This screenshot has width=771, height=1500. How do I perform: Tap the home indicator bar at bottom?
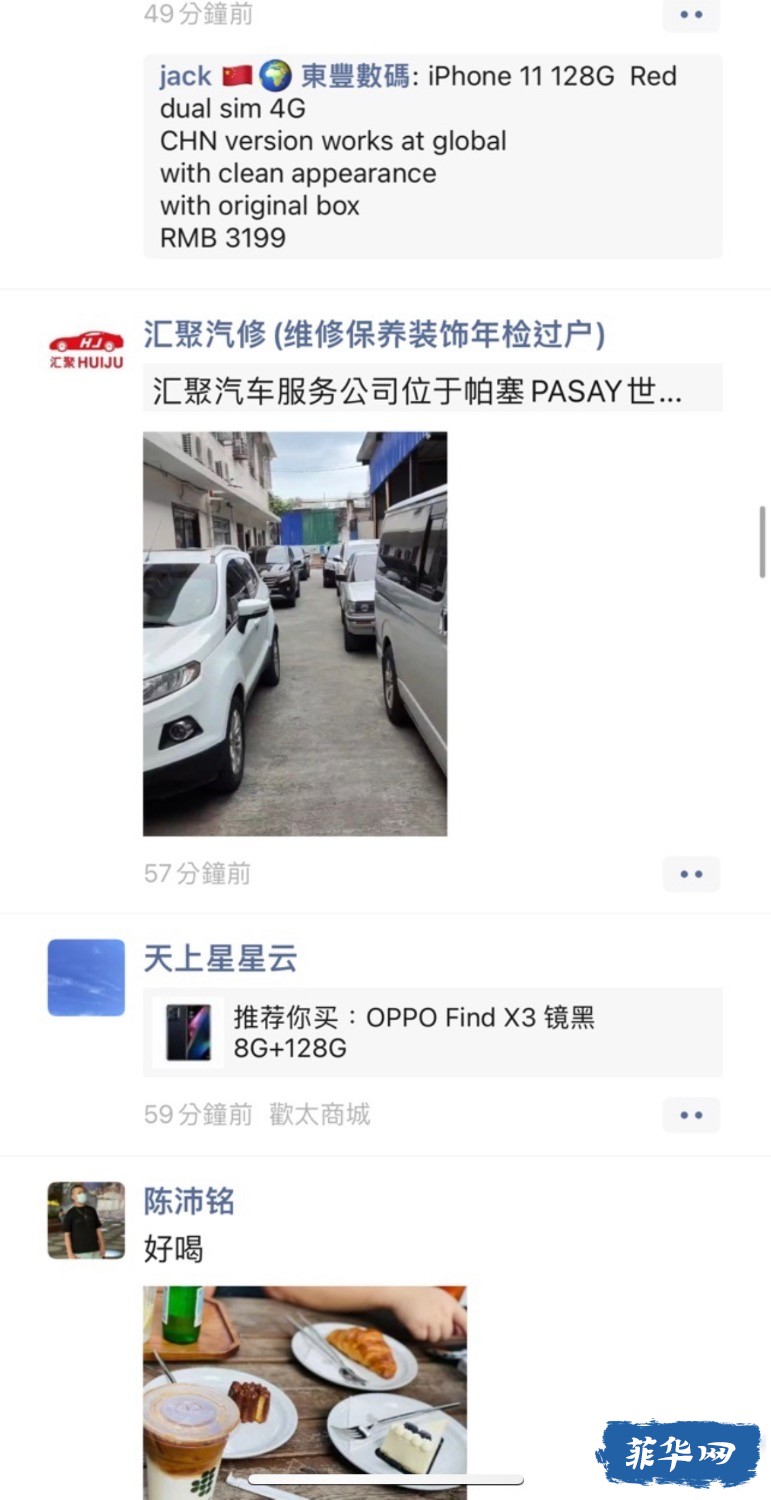click(386, 1480)
